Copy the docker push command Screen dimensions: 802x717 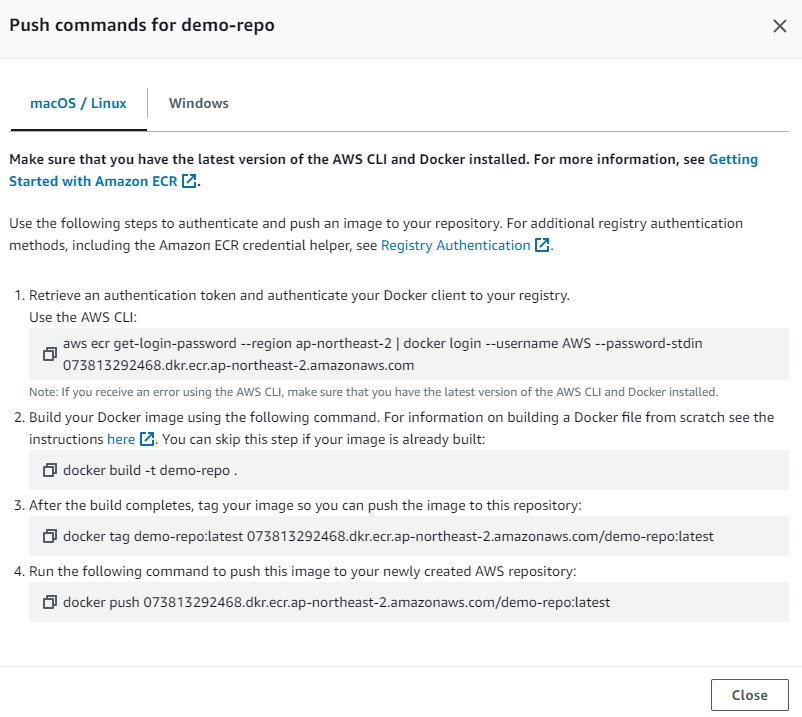[49, 602]
